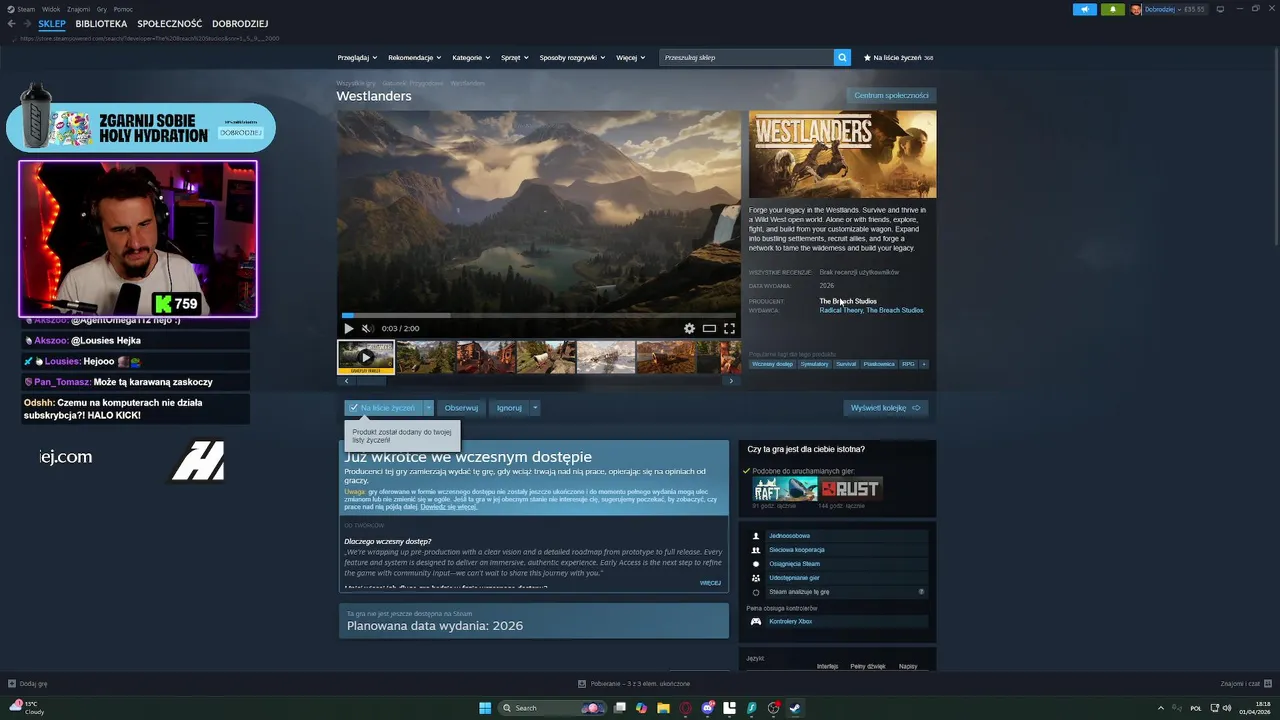Select the Symulatory tag
This screenshot has width=1280, height=720.
(814, 364)
